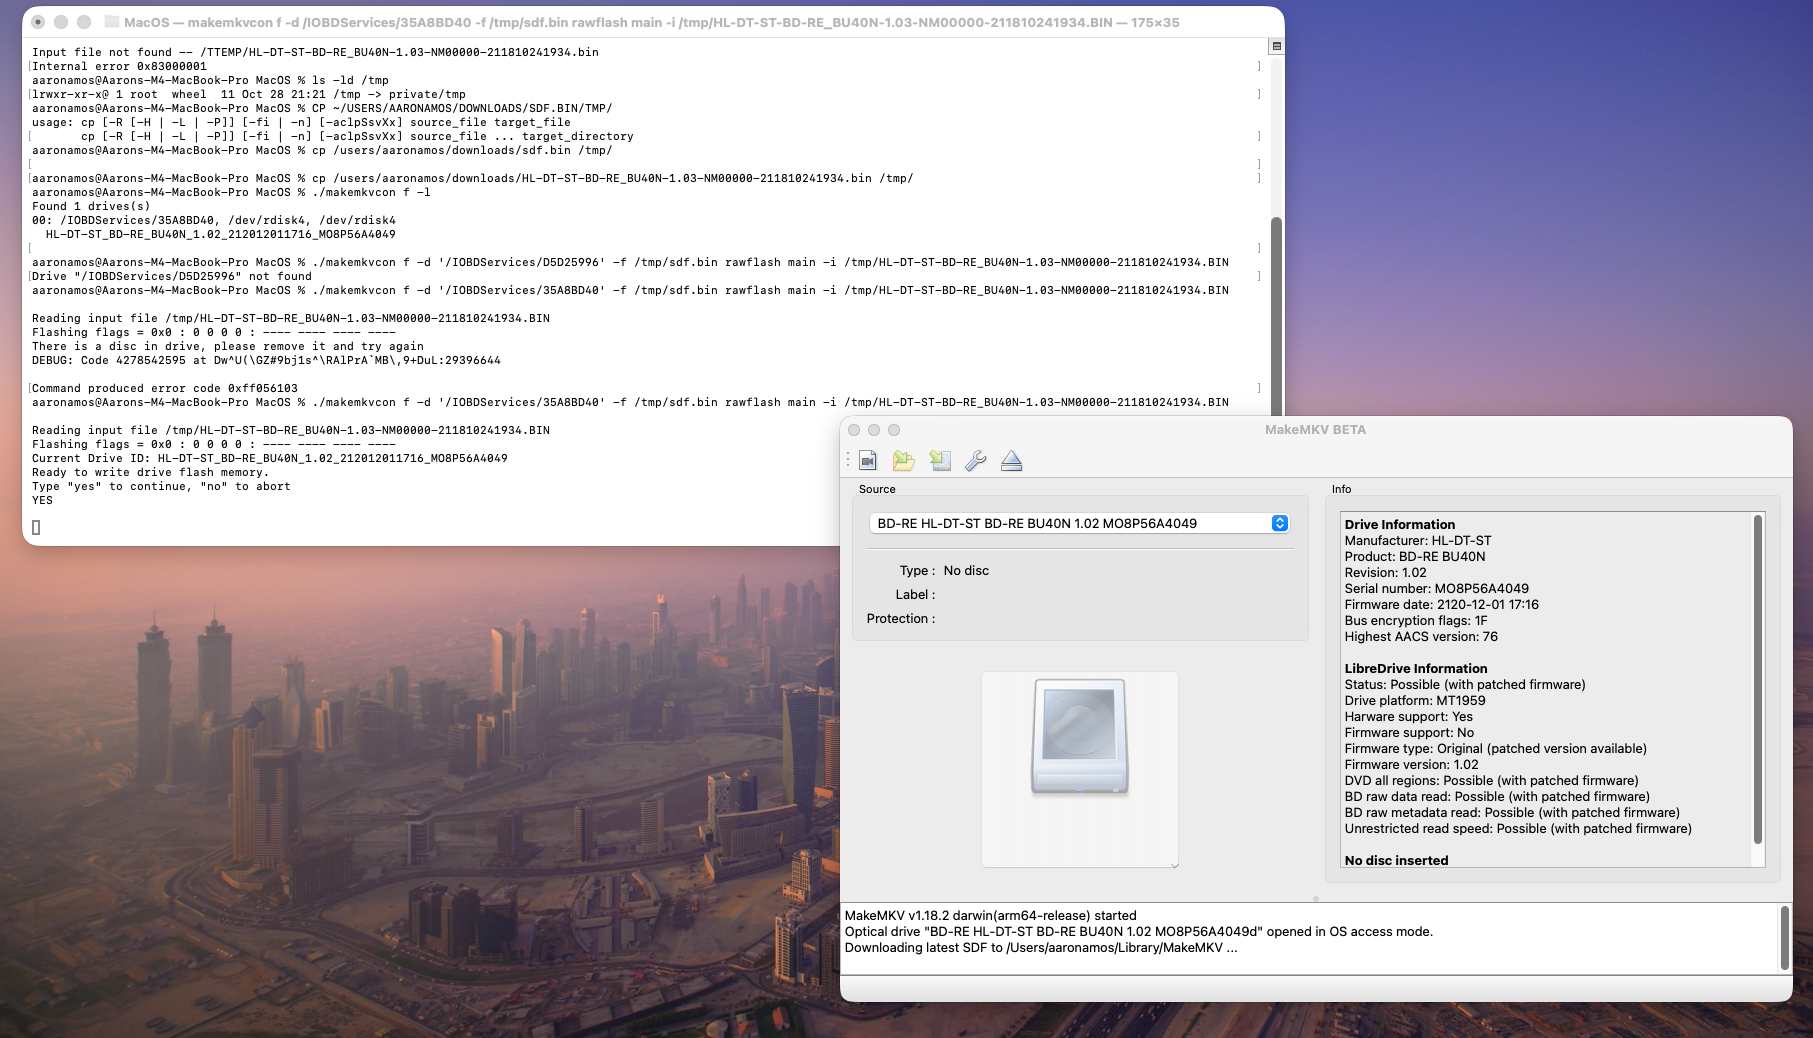Click the clipboard icon in Terminal corner
Viewport: 1813px width, 1038px height.
[1275, 44]
